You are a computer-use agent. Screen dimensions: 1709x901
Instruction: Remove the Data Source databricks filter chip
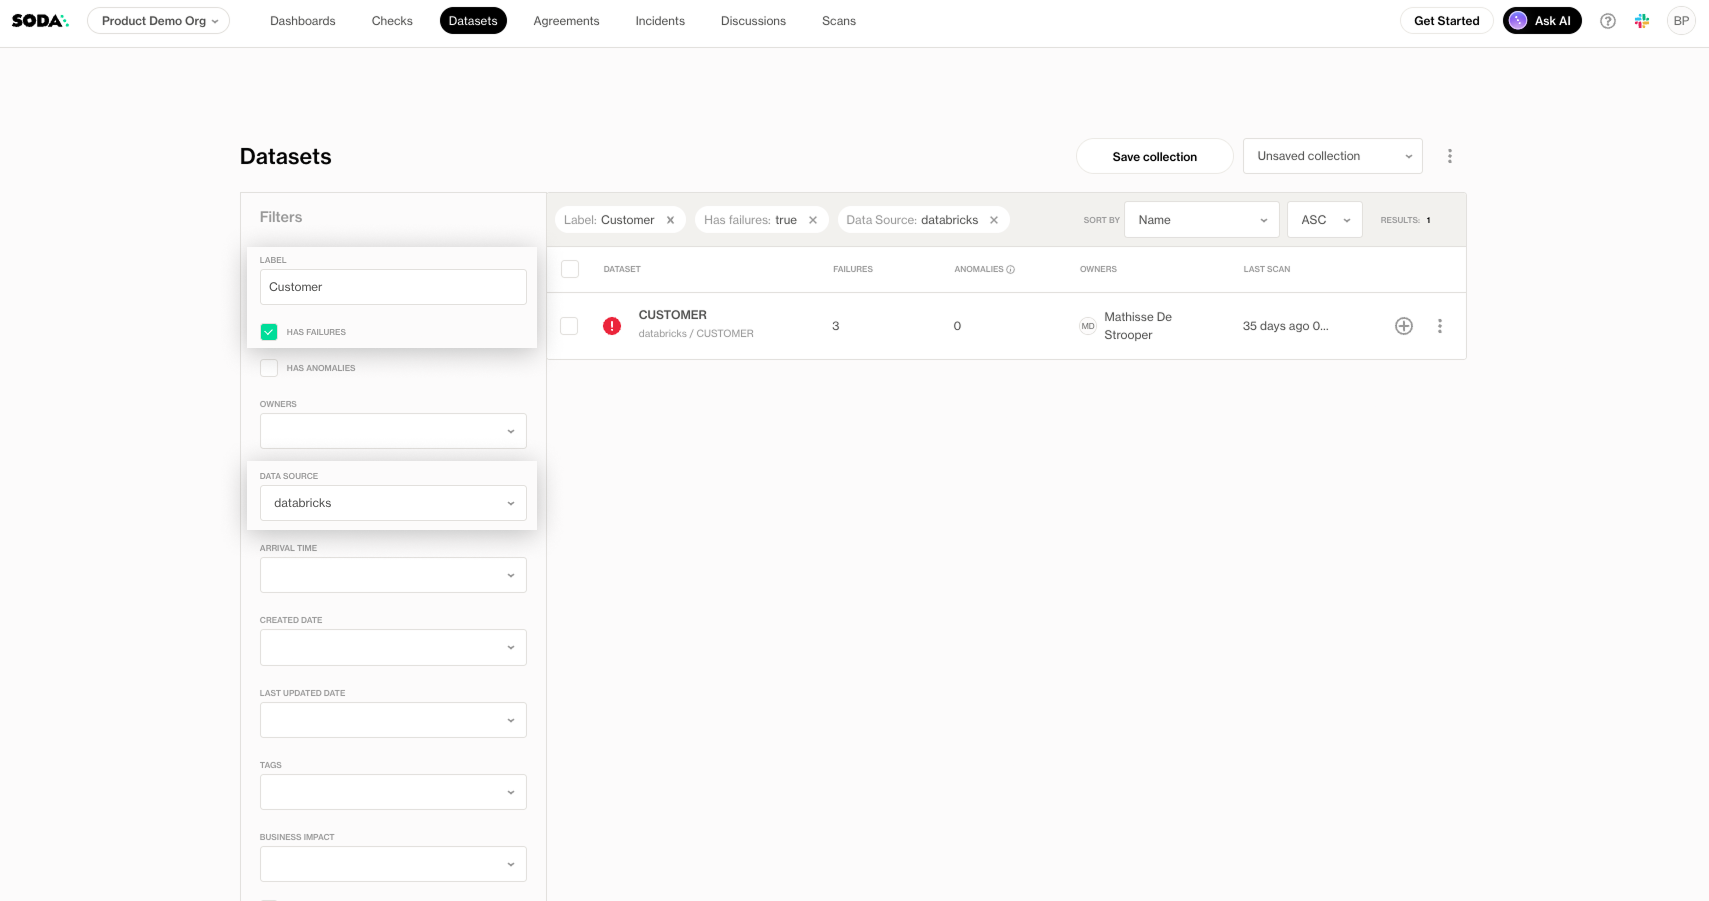(x=994, y=220)
